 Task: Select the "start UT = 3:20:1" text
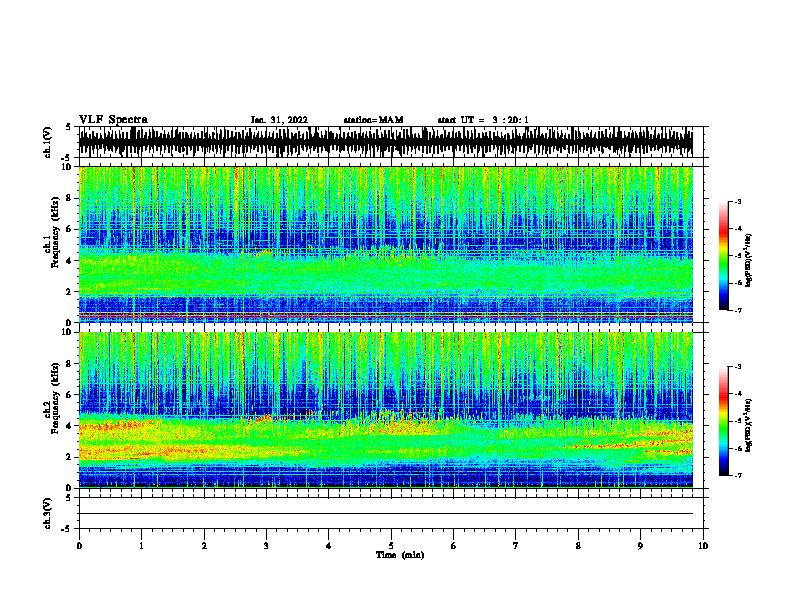pyautogui.click(x=483, y=120)
